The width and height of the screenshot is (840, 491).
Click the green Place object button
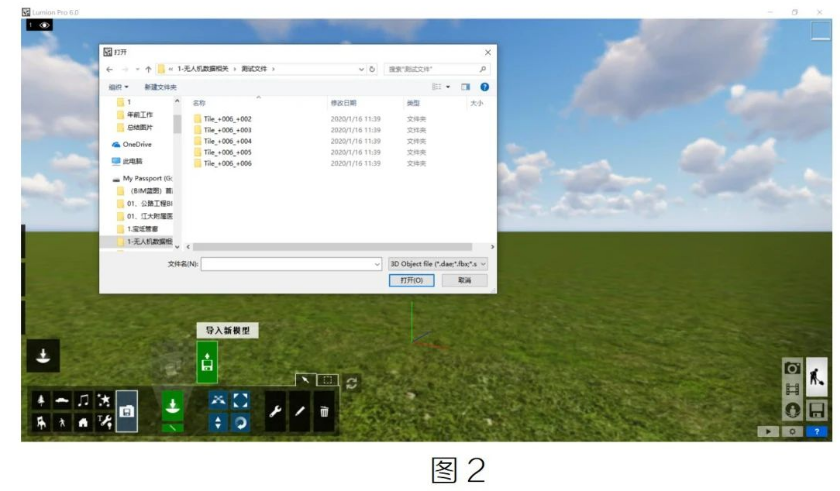172,405
